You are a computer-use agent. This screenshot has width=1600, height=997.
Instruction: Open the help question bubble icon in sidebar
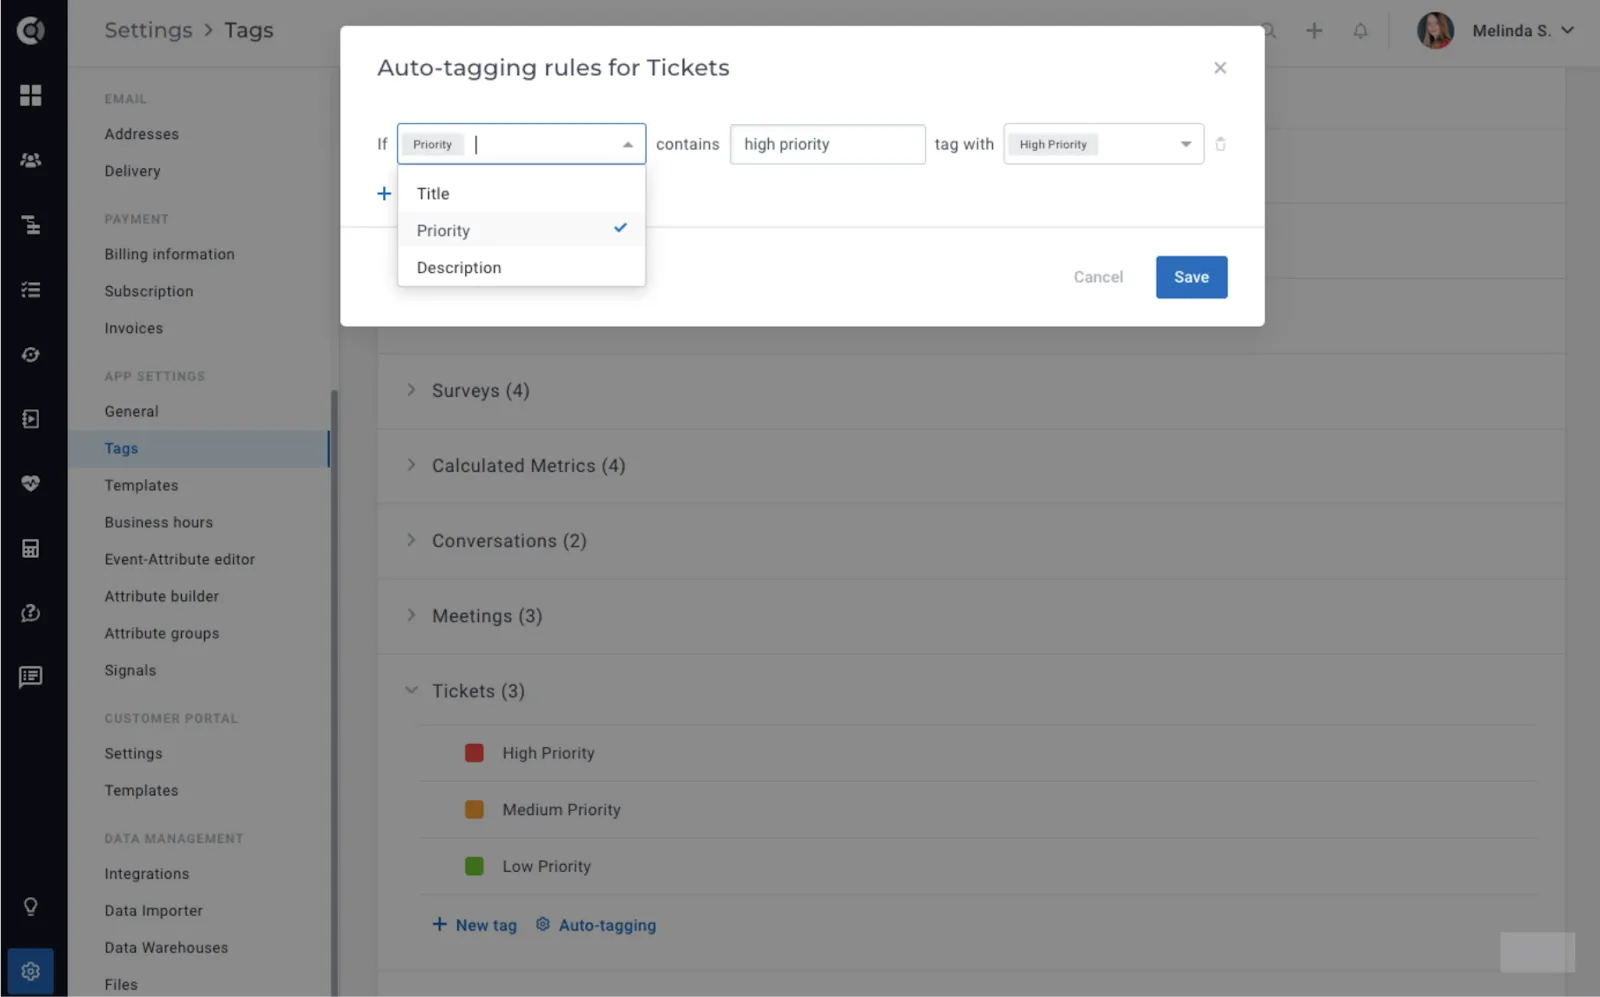coord(31,613)
